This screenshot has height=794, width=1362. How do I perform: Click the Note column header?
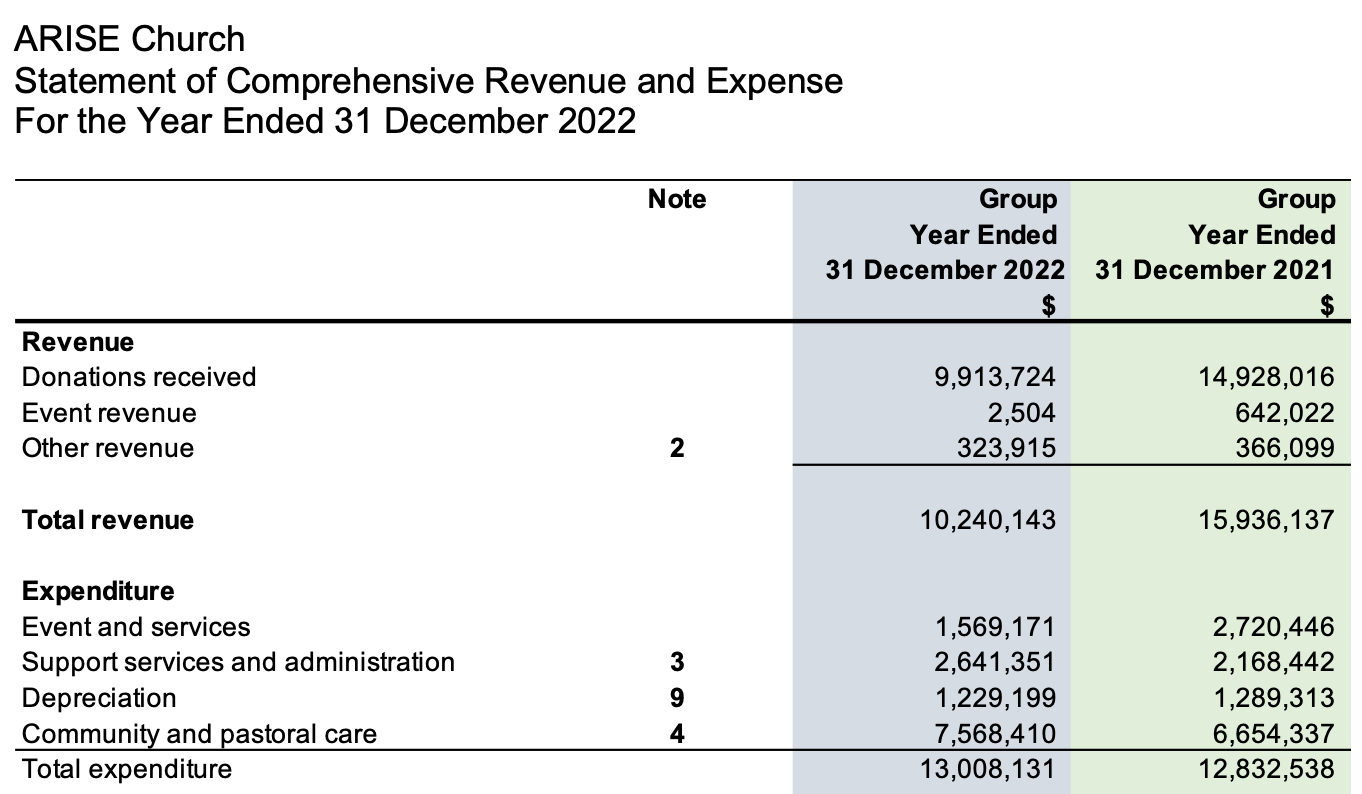point(677,199)
